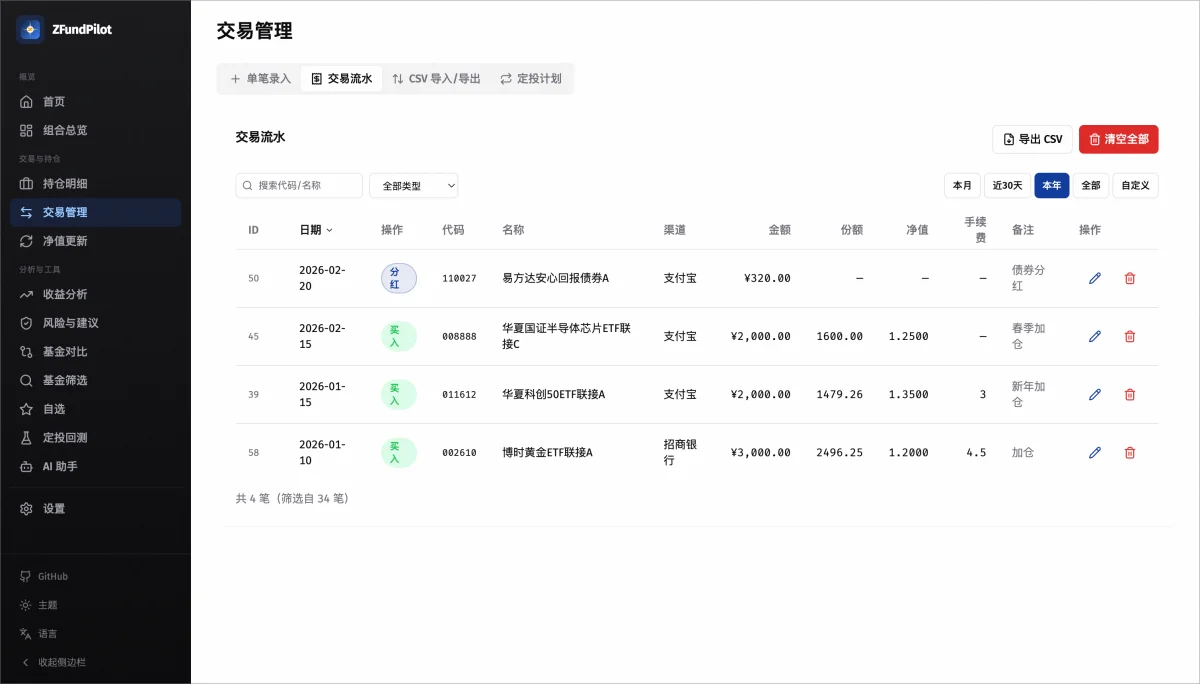Screen dimensions: 1200x684
Task: Click the 1.3500 net value cell
Action: pos(908,394)
